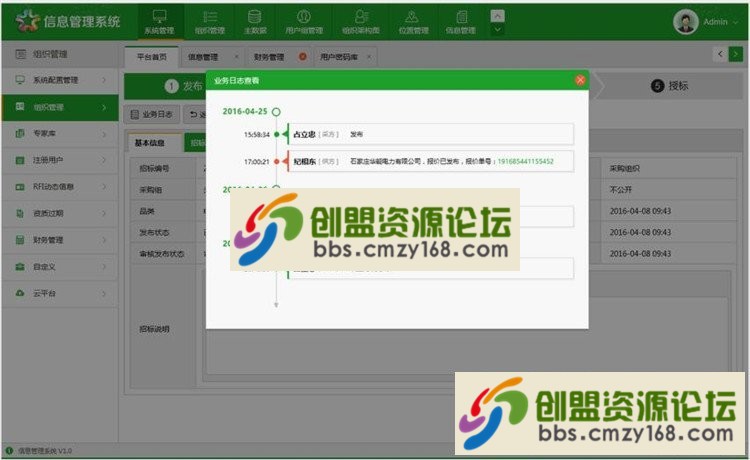750x460 pixels.
Task: Click the 云平台 cloud icon in sidebar
Action: point(20,293)
